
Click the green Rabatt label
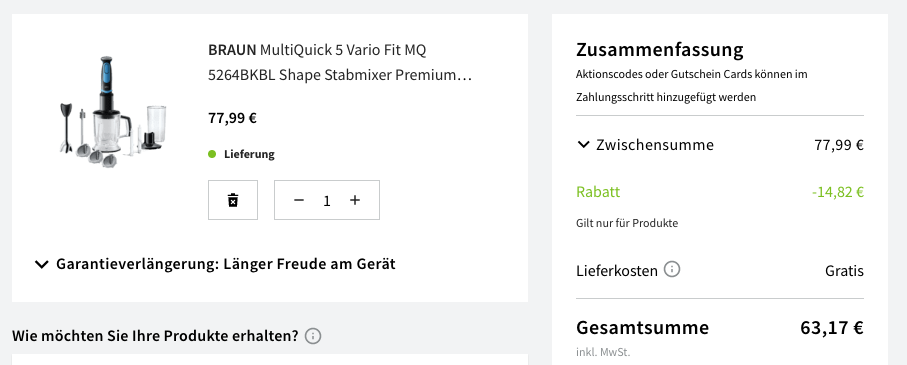coord(598,192)
